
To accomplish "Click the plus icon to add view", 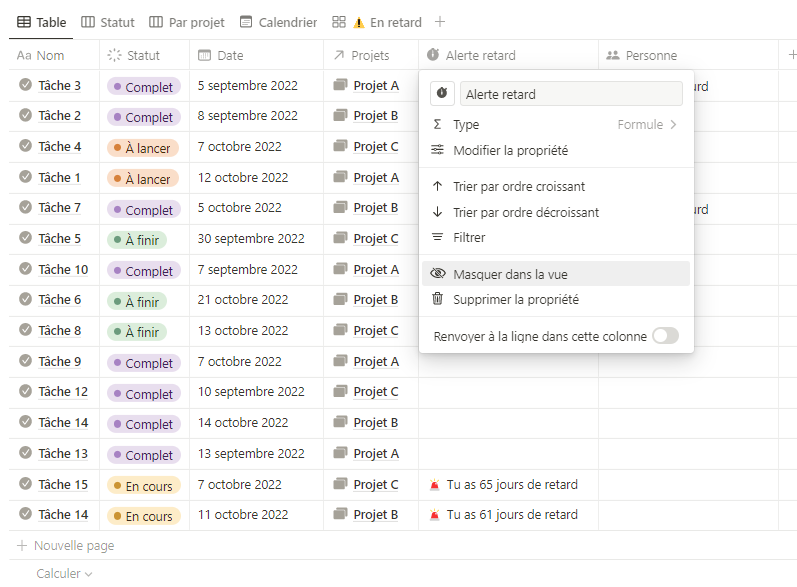I will pos(440,22).
